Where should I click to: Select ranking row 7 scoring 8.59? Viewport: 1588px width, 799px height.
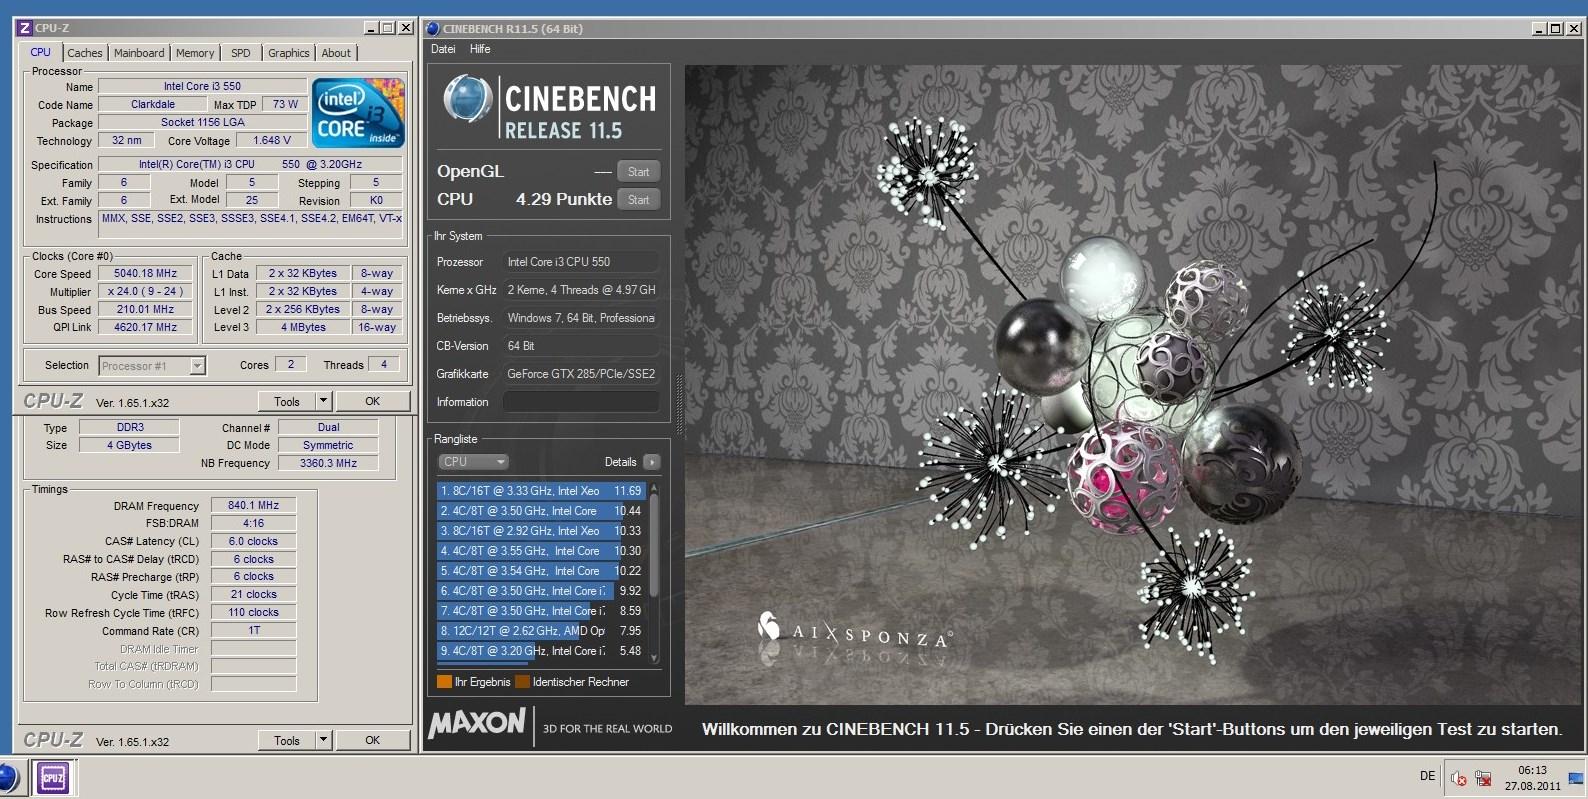point(541,611)
